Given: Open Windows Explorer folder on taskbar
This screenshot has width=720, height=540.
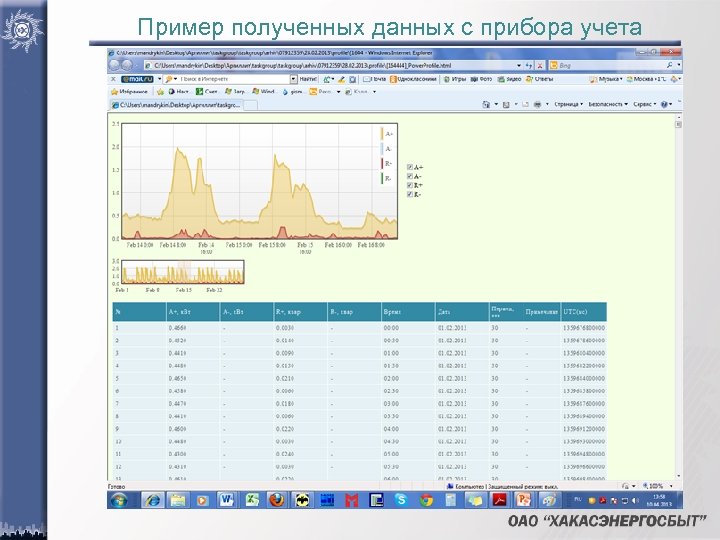Looking at the screenshot, I should (178, 500).
